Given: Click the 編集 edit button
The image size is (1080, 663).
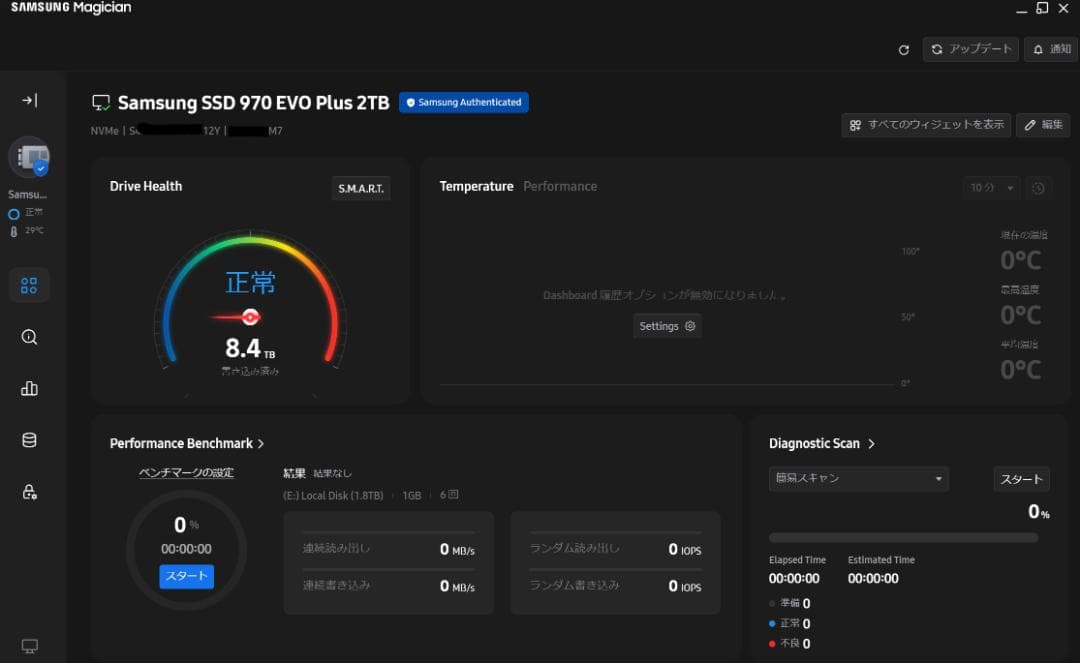Looking at the screenshot, I should tap(1043, 125).
